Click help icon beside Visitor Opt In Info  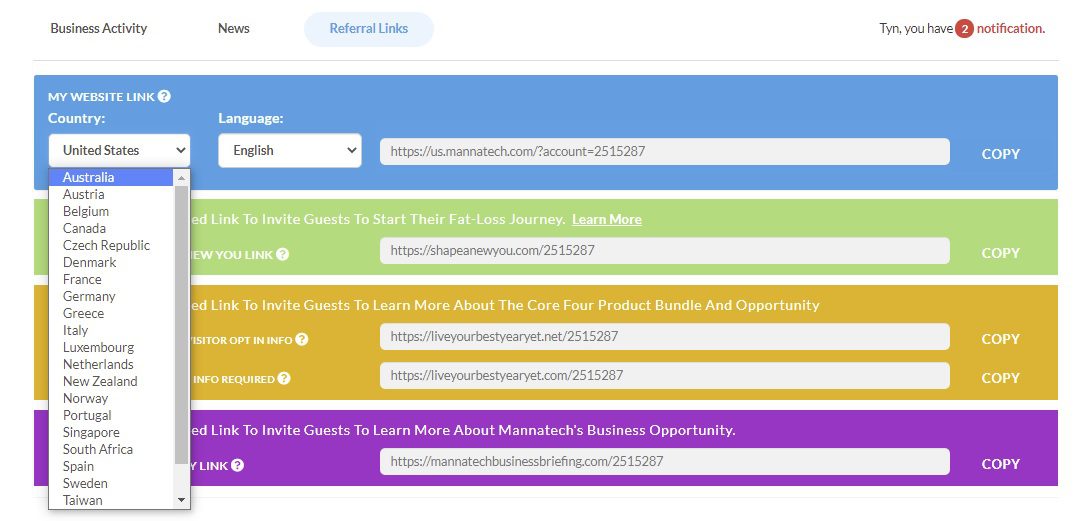pyautogui.click(x=301, y=339)
